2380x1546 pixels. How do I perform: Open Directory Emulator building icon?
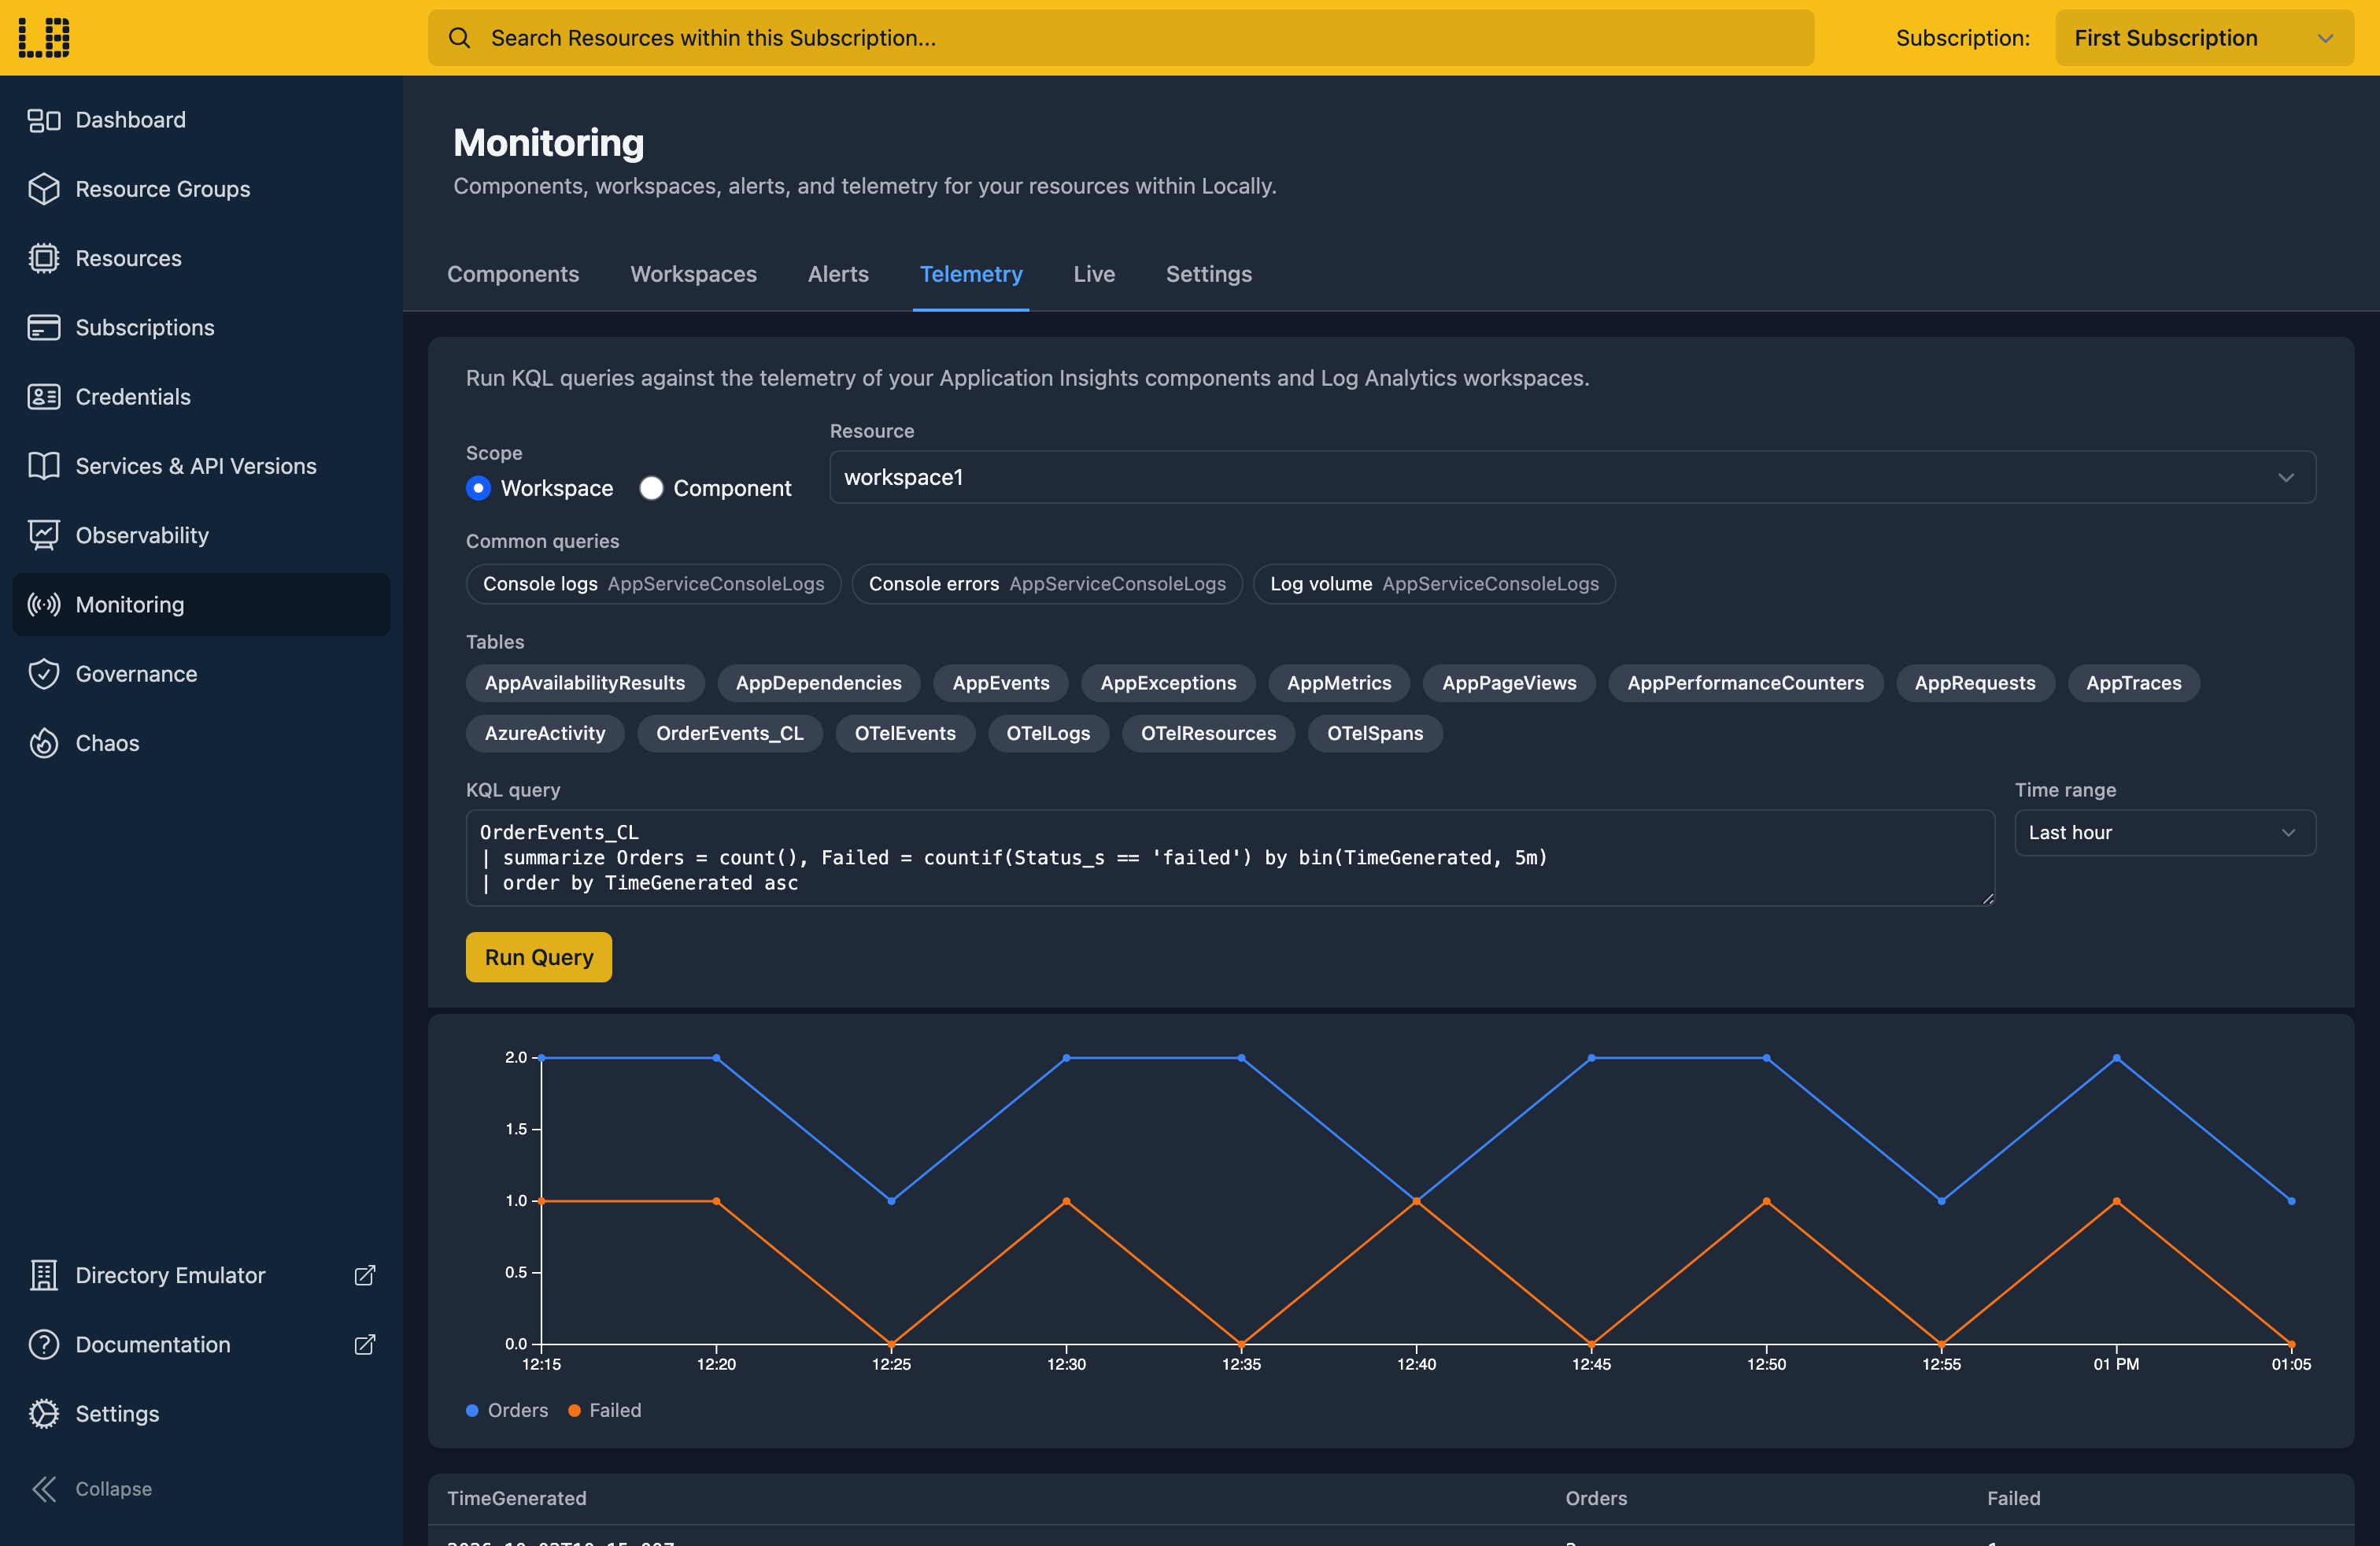[43, 1275]
